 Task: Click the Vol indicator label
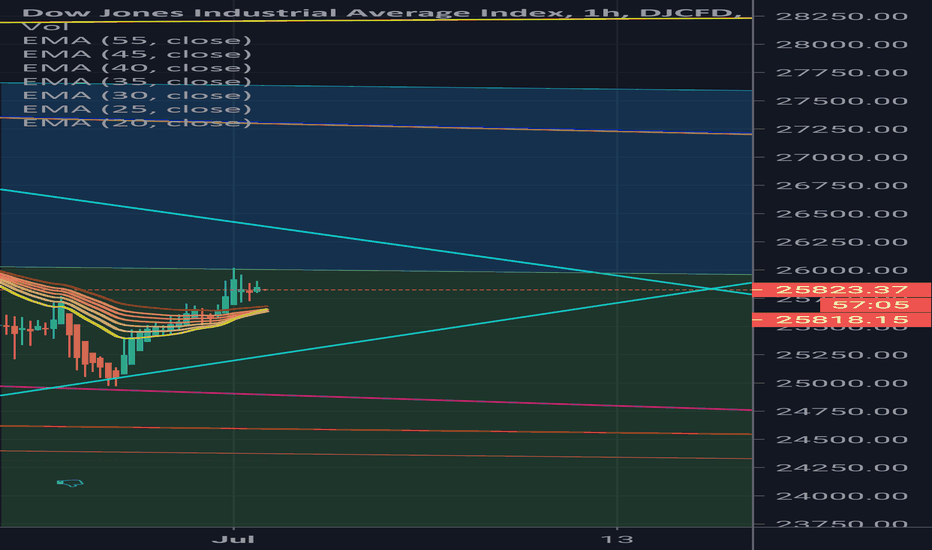click(x=45, y=27)
